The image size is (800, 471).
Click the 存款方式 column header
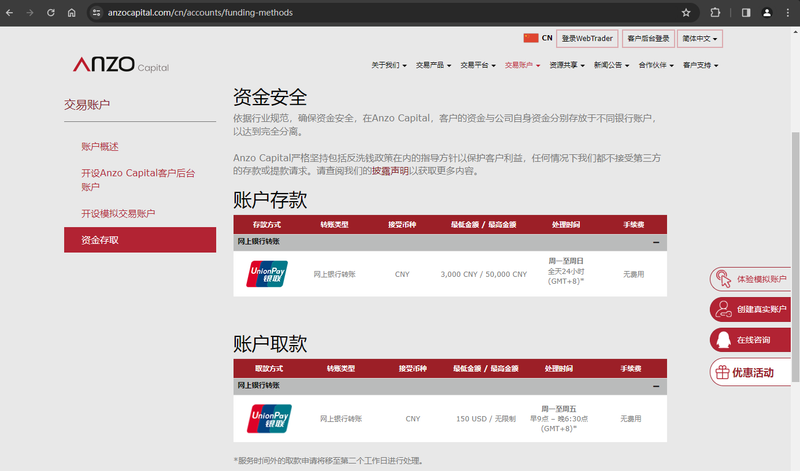267,225
